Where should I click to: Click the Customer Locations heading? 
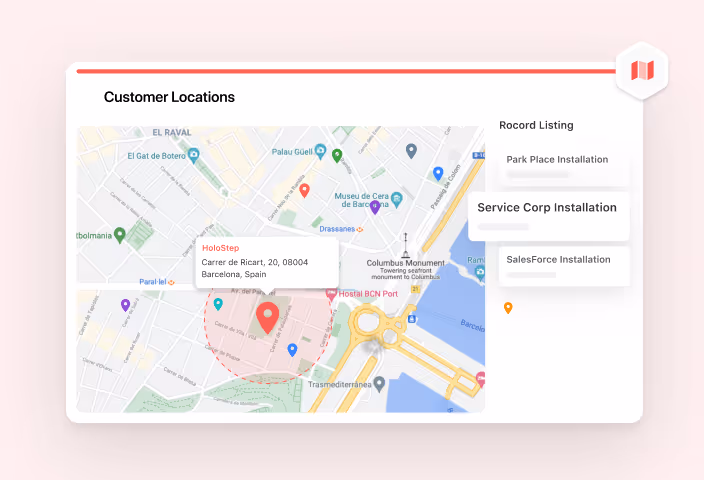click(169, 97)
